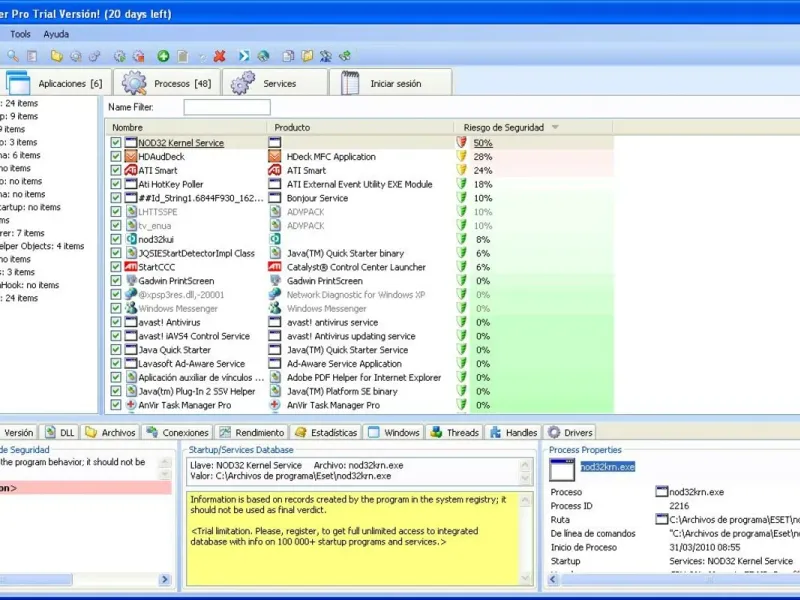Toggle the nod32kui checkbox
This screenshot has height=600, width=800.
pyautogui.click(x=116, y=239)
